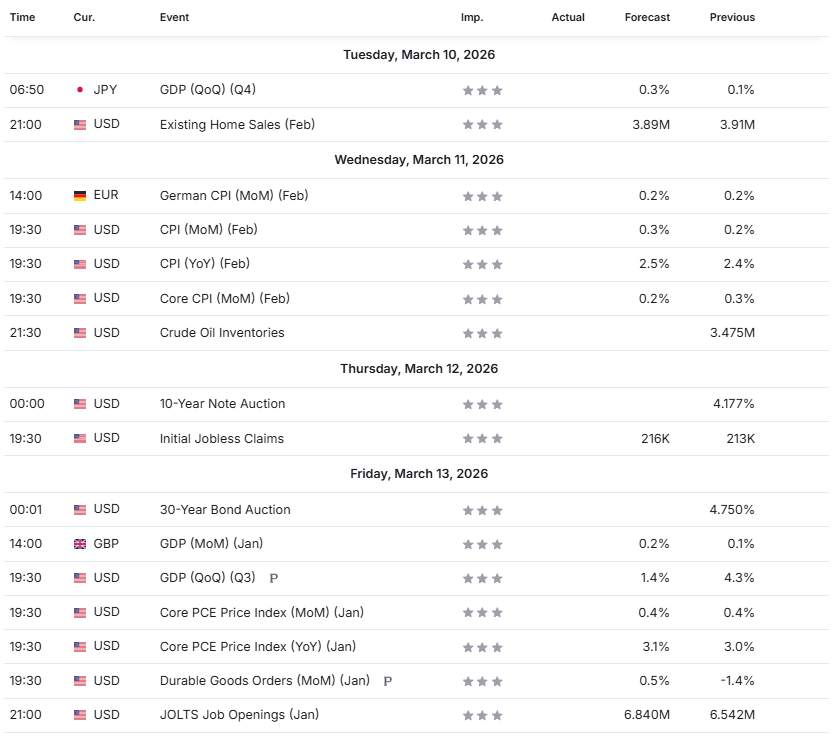Open the Core PCE Price Index (YoY) event
This screenshot has width=833, height=736.
pyautogui.click(x=257, y=647)
